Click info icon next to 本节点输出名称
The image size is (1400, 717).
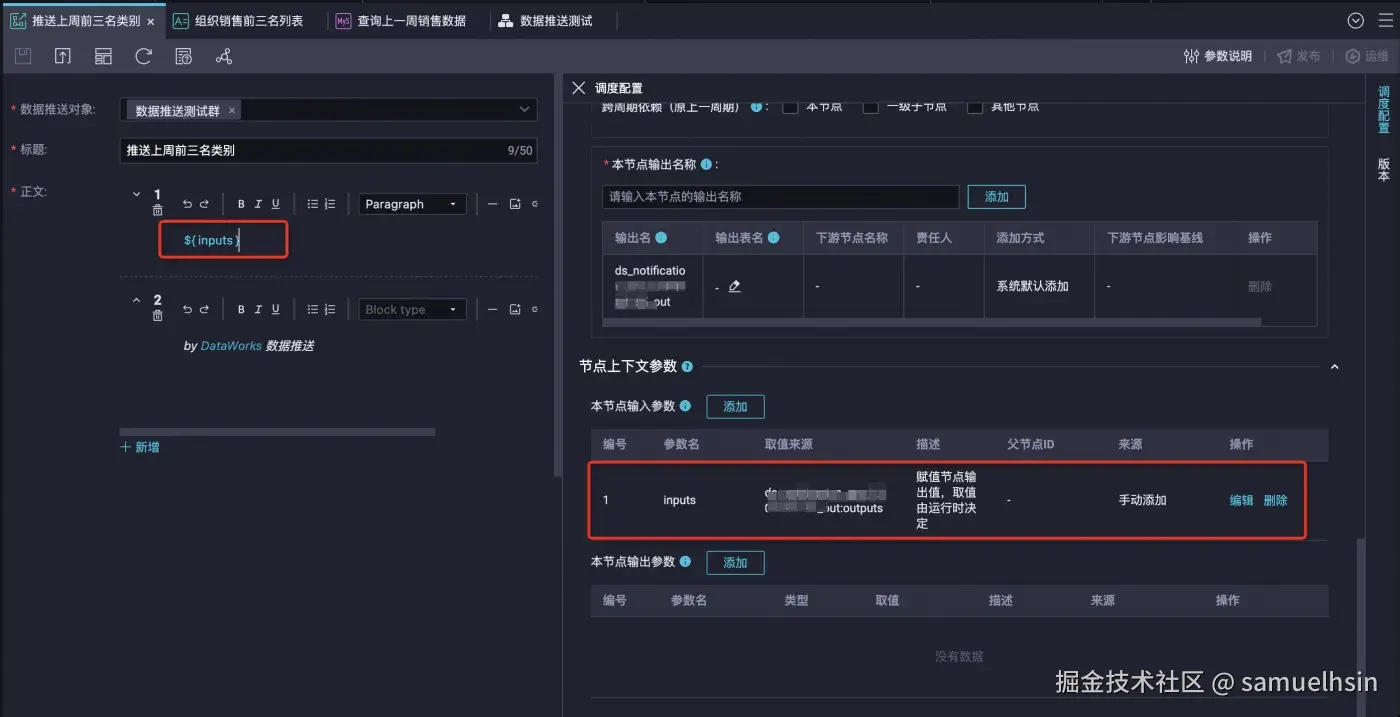click(706, 164)
